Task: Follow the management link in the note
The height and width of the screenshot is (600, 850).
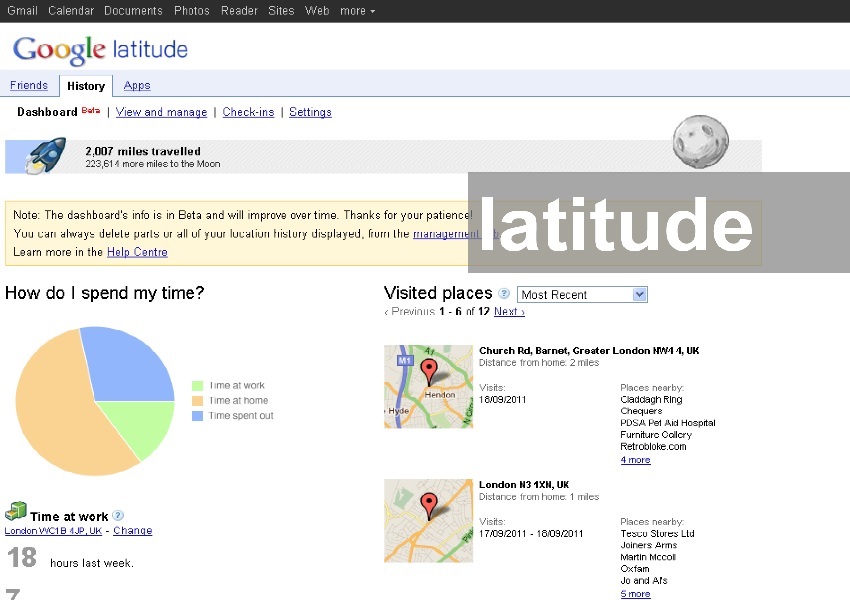Action: (x=446, y=234)
